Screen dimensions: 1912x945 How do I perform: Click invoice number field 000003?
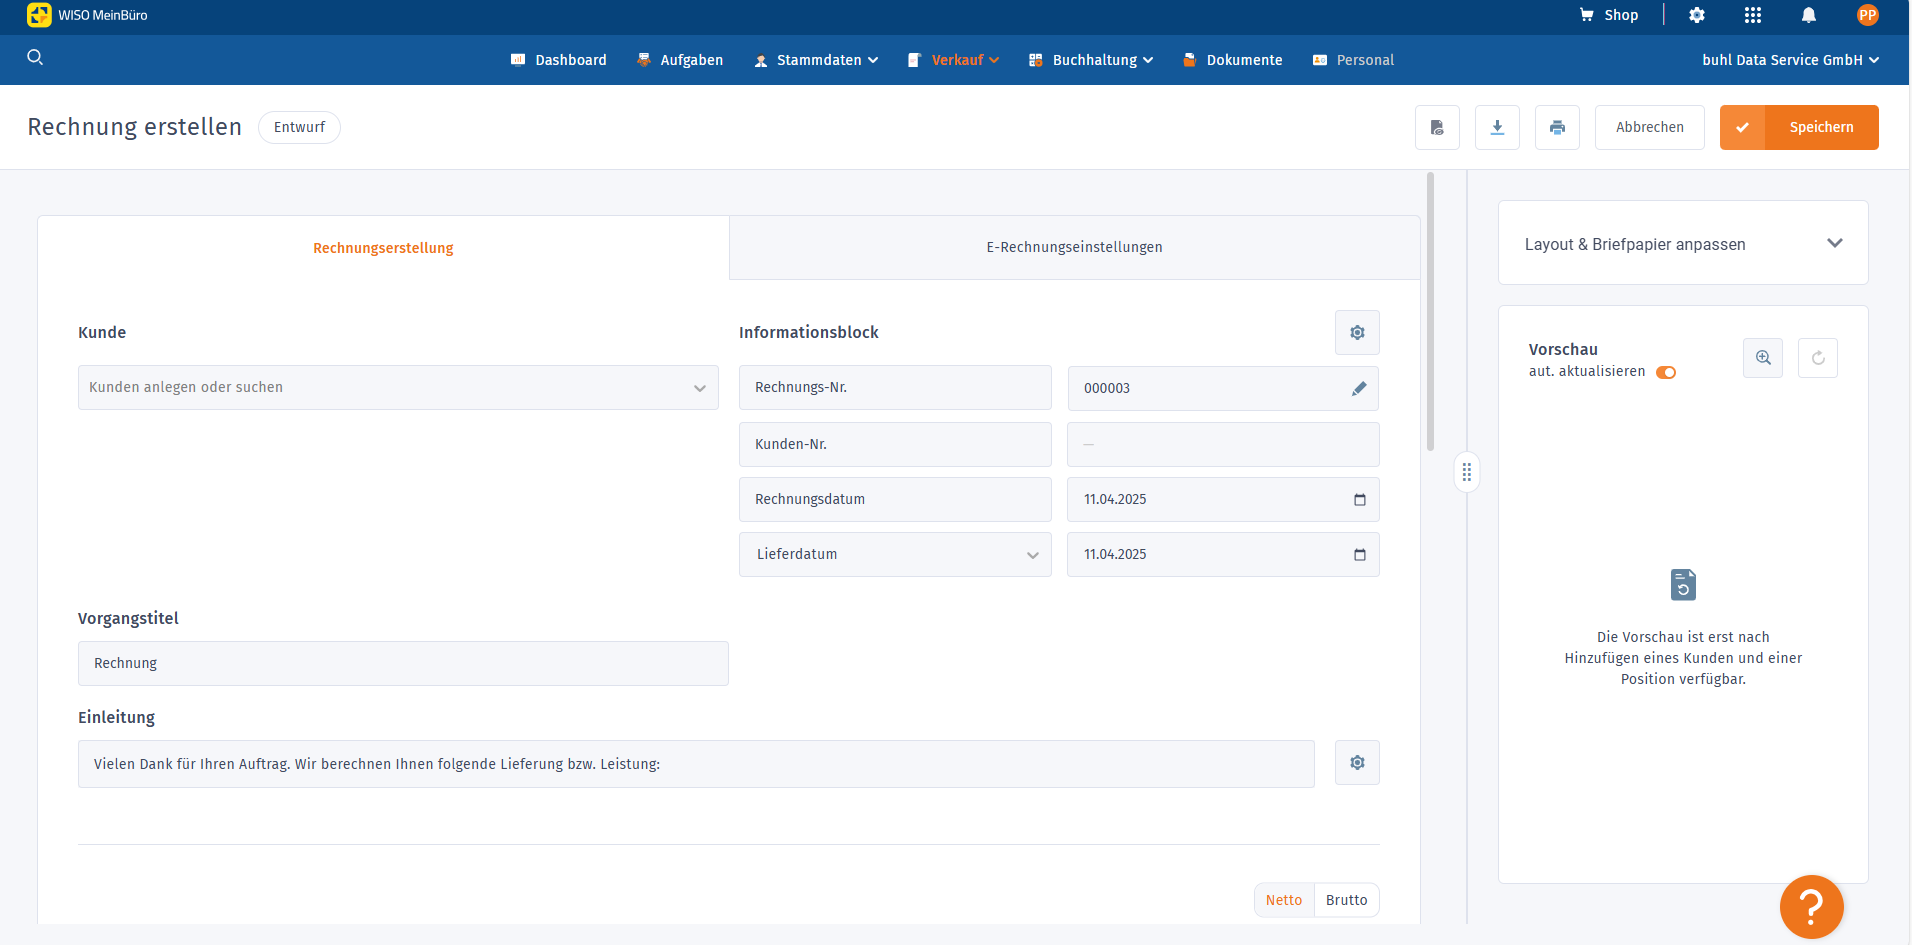pyautogui.click(x=1223, y=388)
